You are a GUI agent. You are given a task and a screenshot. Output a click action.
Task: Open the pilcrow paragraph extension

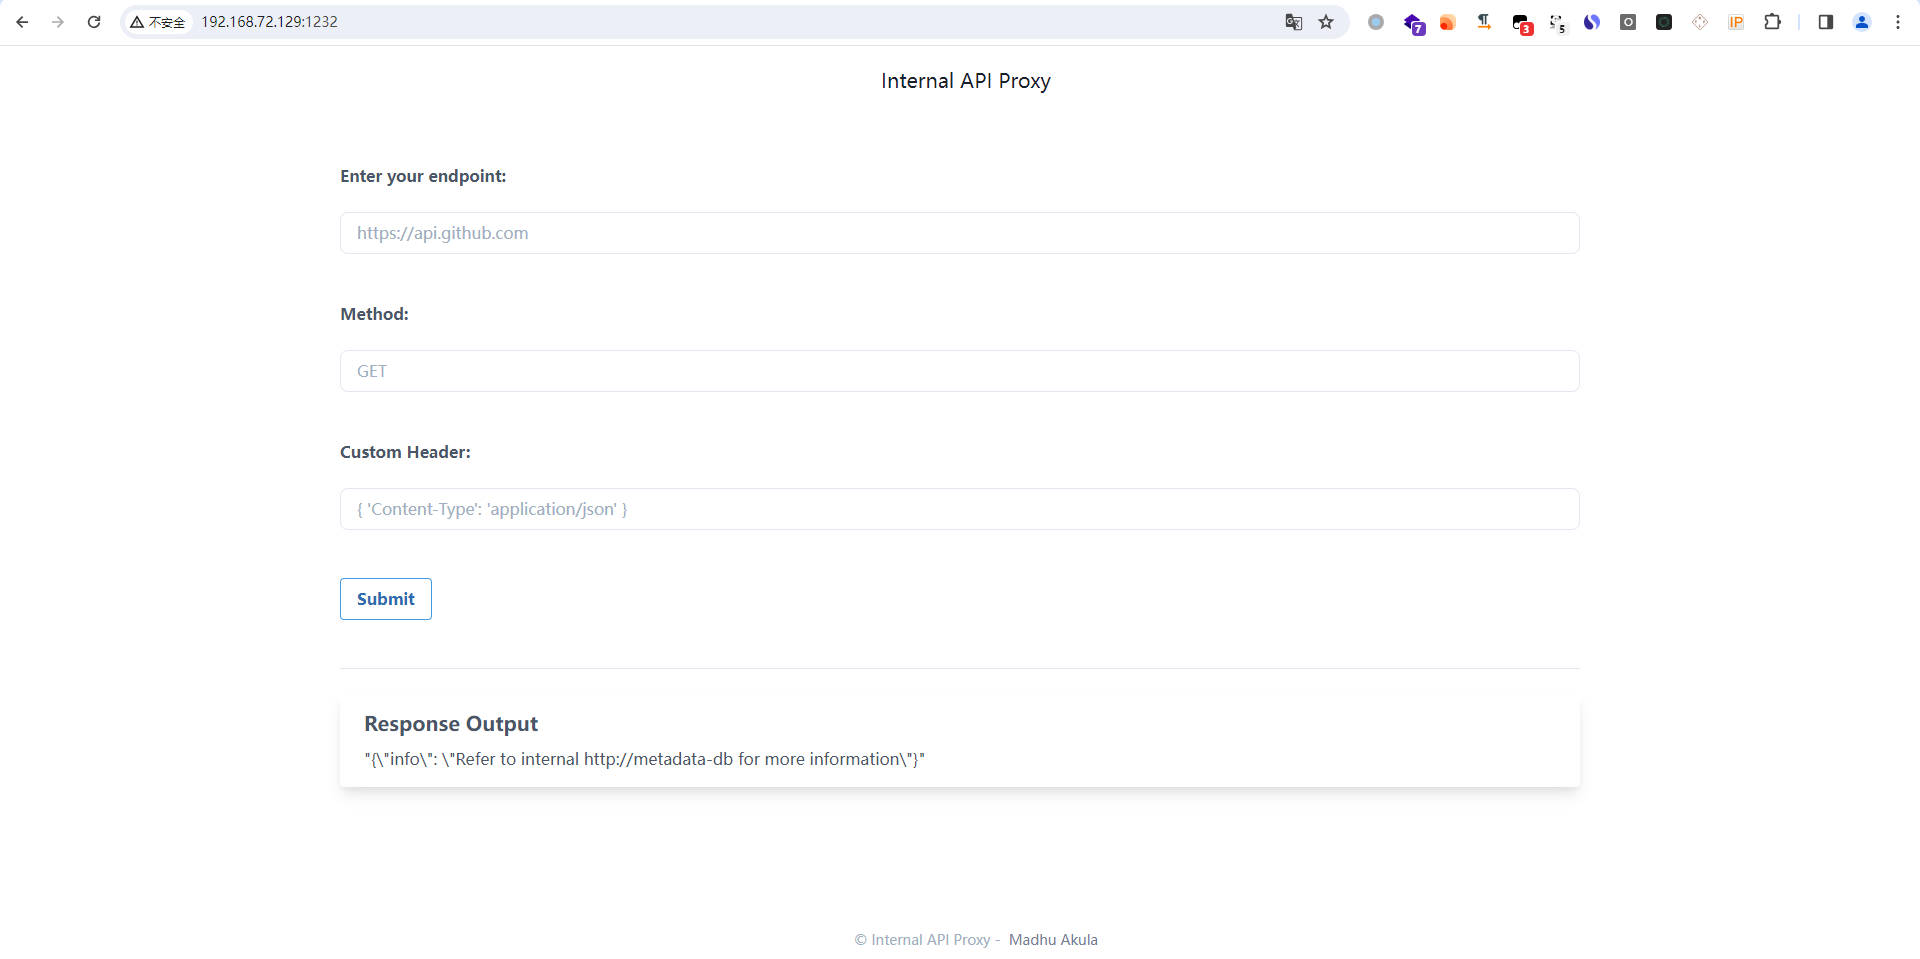(1484, 22)
